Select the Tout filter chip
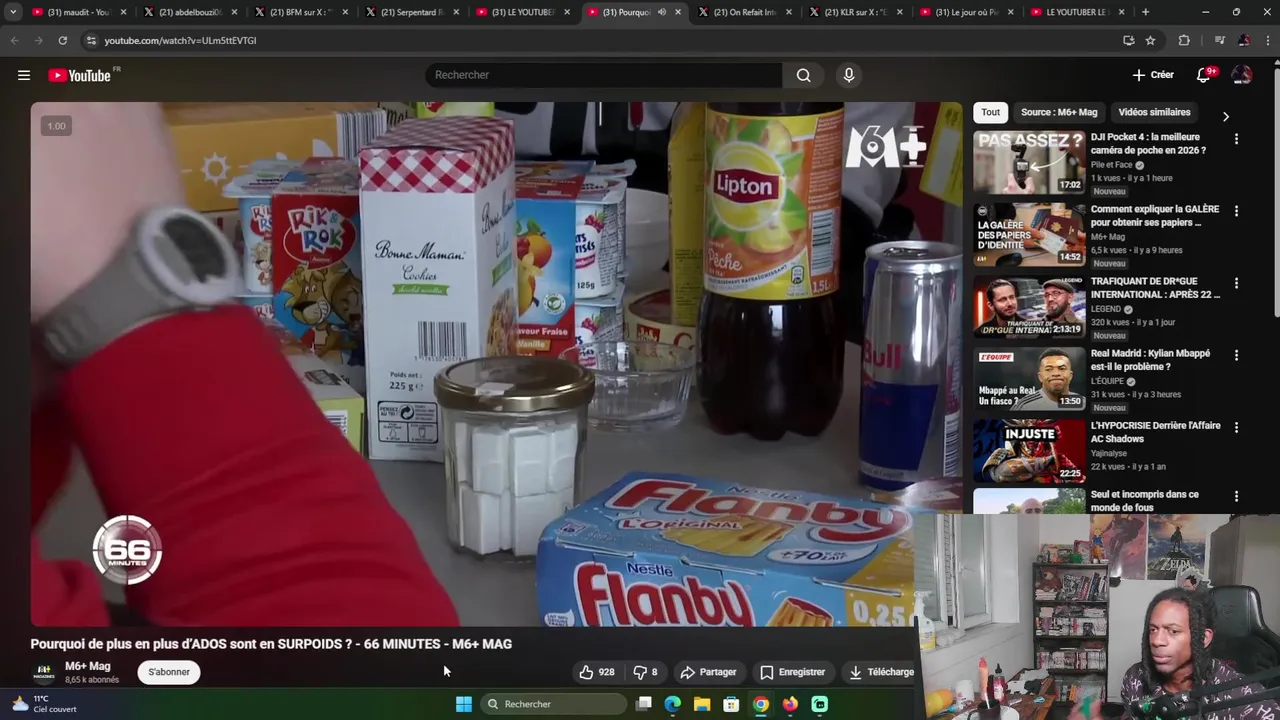1280x720 pixels. (x=990, y=112)
